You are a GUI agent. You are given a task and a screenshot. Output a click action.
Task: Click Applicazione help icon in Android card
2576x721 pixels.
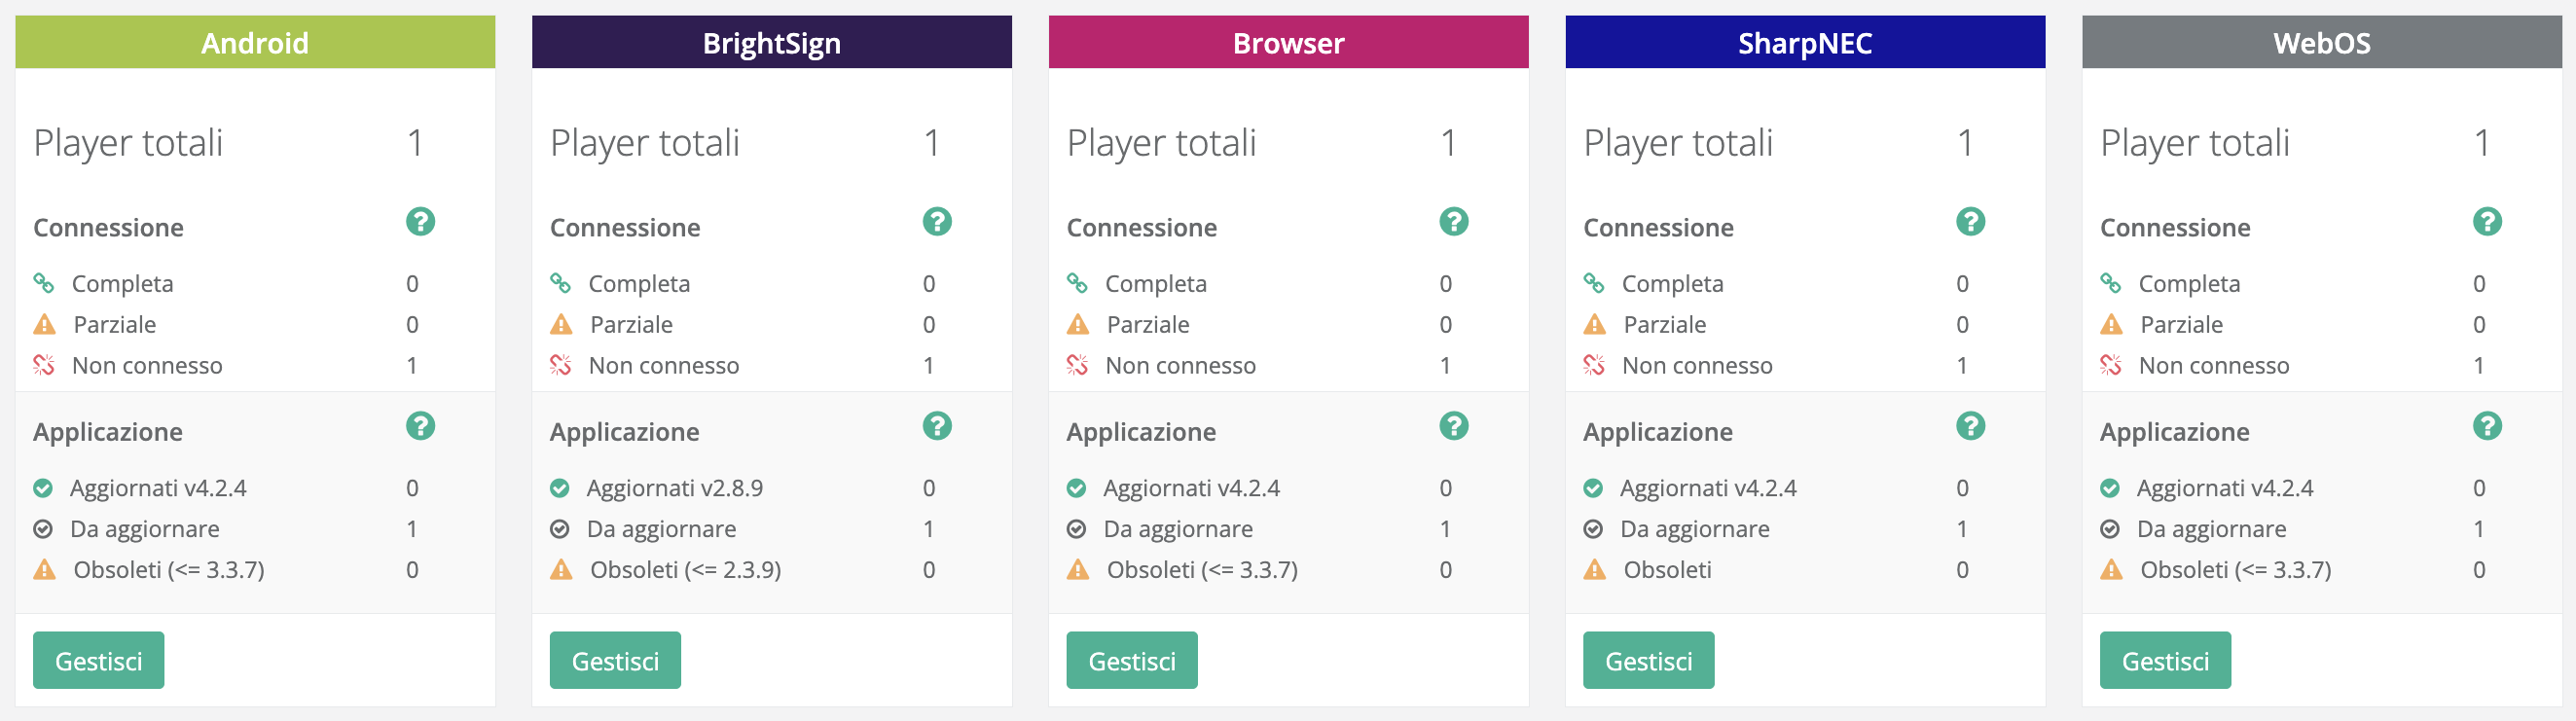point(420,426)
